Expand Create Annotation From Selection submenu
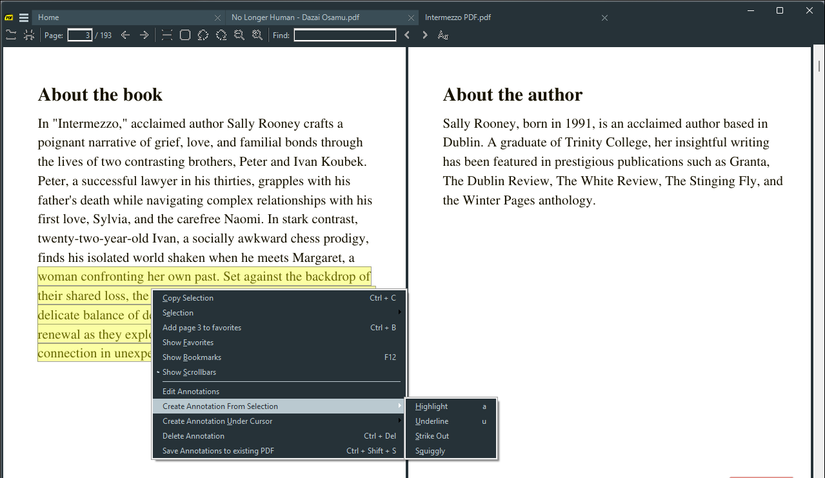The height and width of the screenshot is (478, 825). pos(279,406)
